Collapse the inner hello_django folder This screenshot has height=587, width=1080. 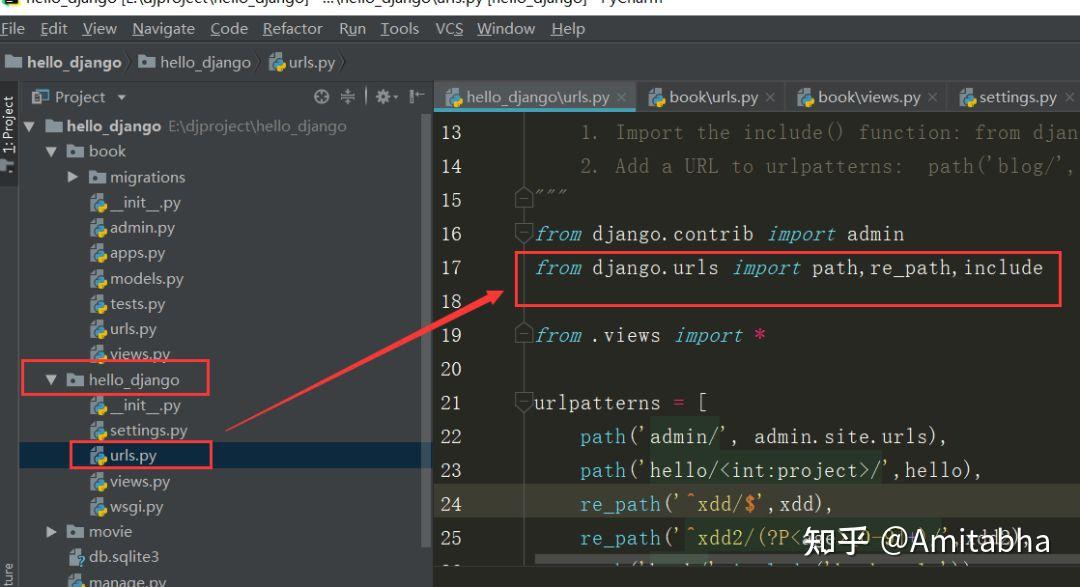point(51,380)
